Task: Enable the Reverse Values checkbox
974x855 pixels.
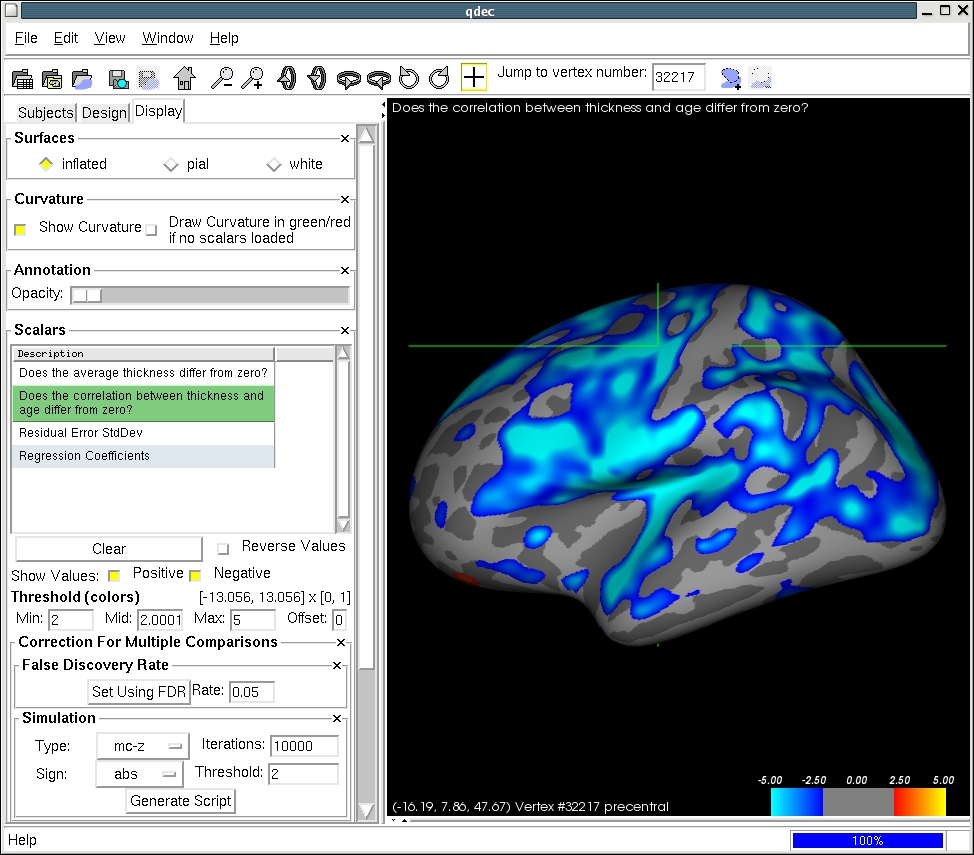Action: 223,548
